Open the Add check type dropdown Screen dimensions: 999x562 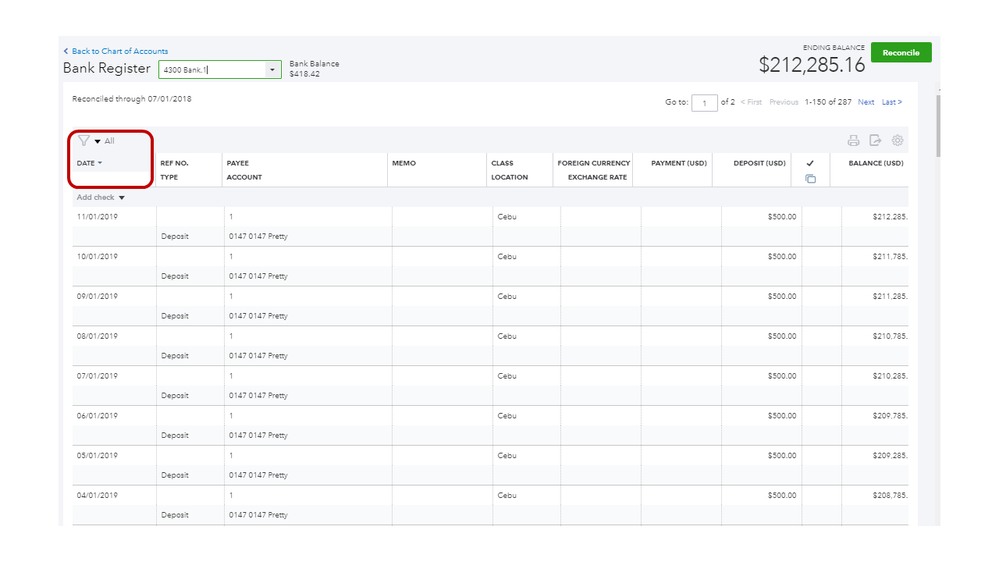tap(122, 198)
